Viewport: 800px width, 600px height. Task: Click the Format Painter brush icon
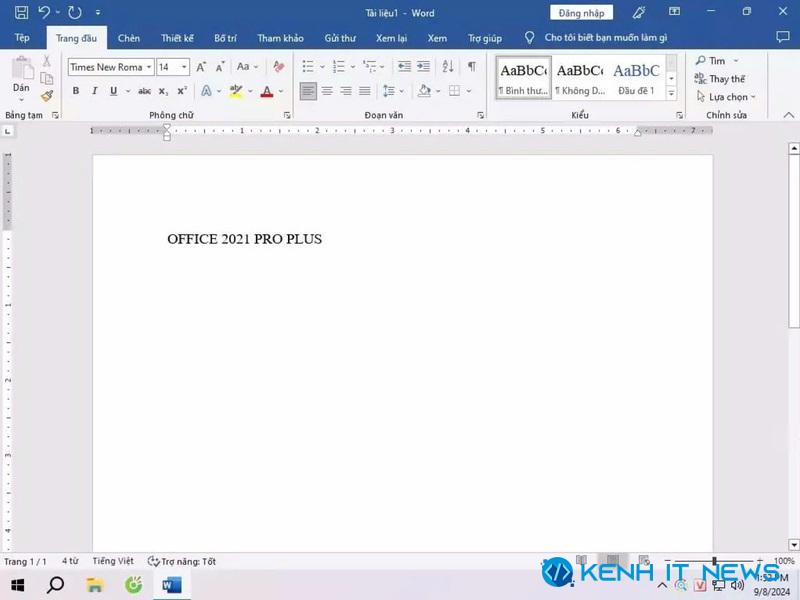pos(47,96)
